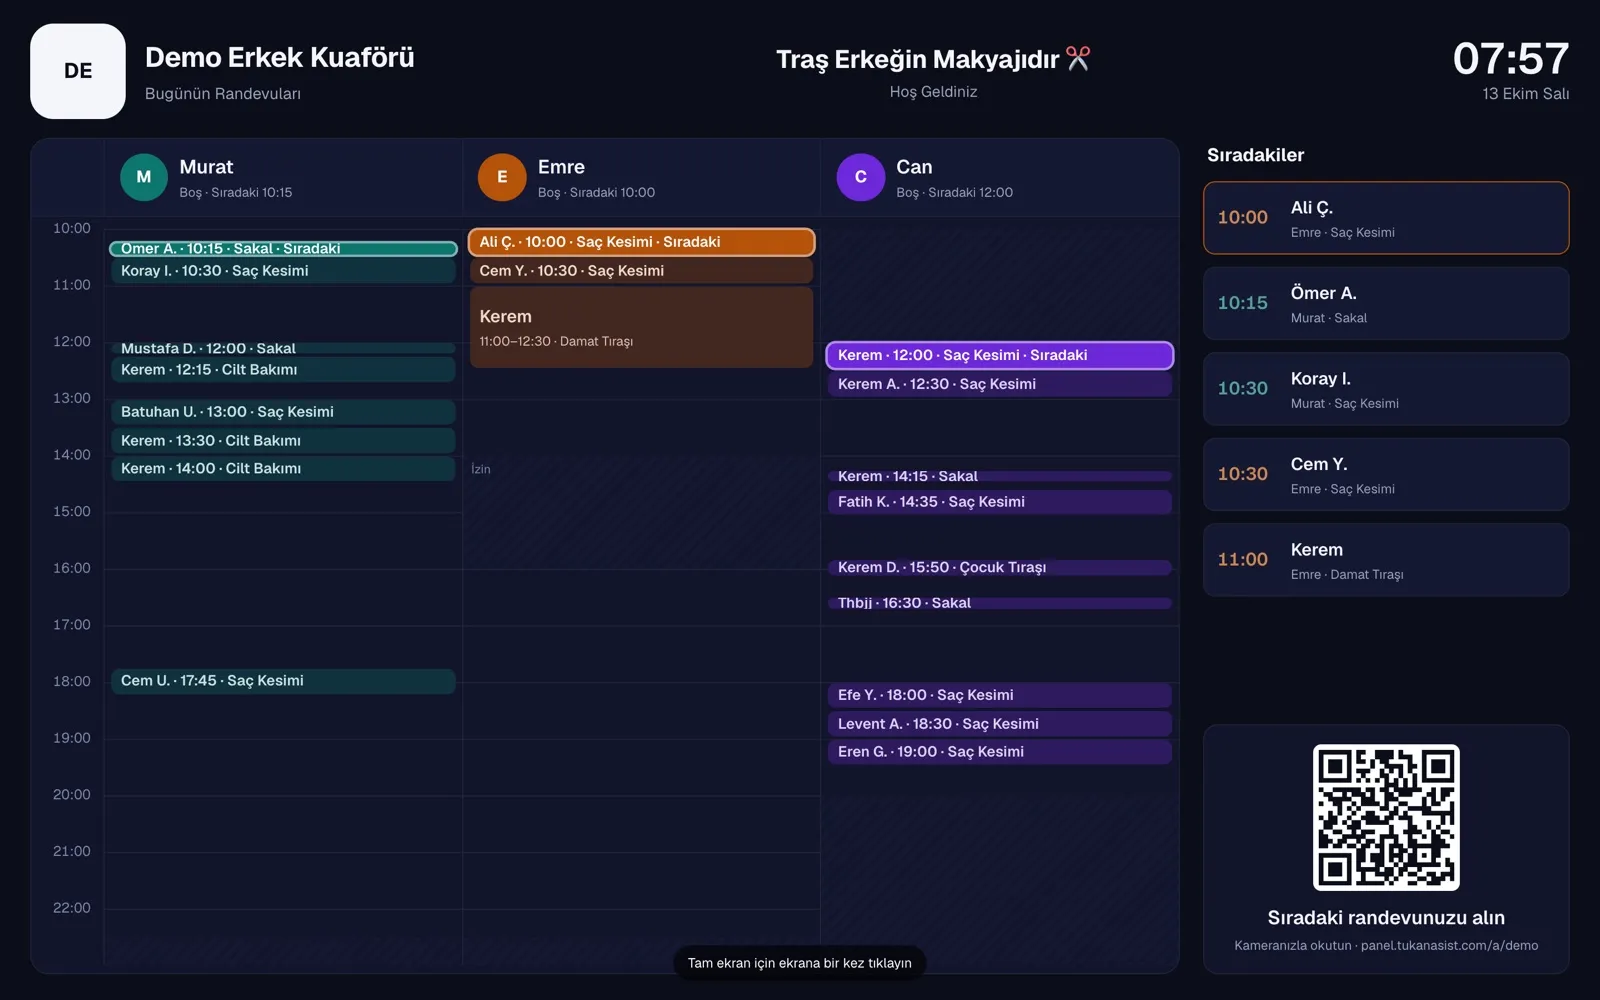Open Kerem 11:00–12:30 Damat Tıraşı block
This screenshot has width=1600, height=1000.
point(641,327)
